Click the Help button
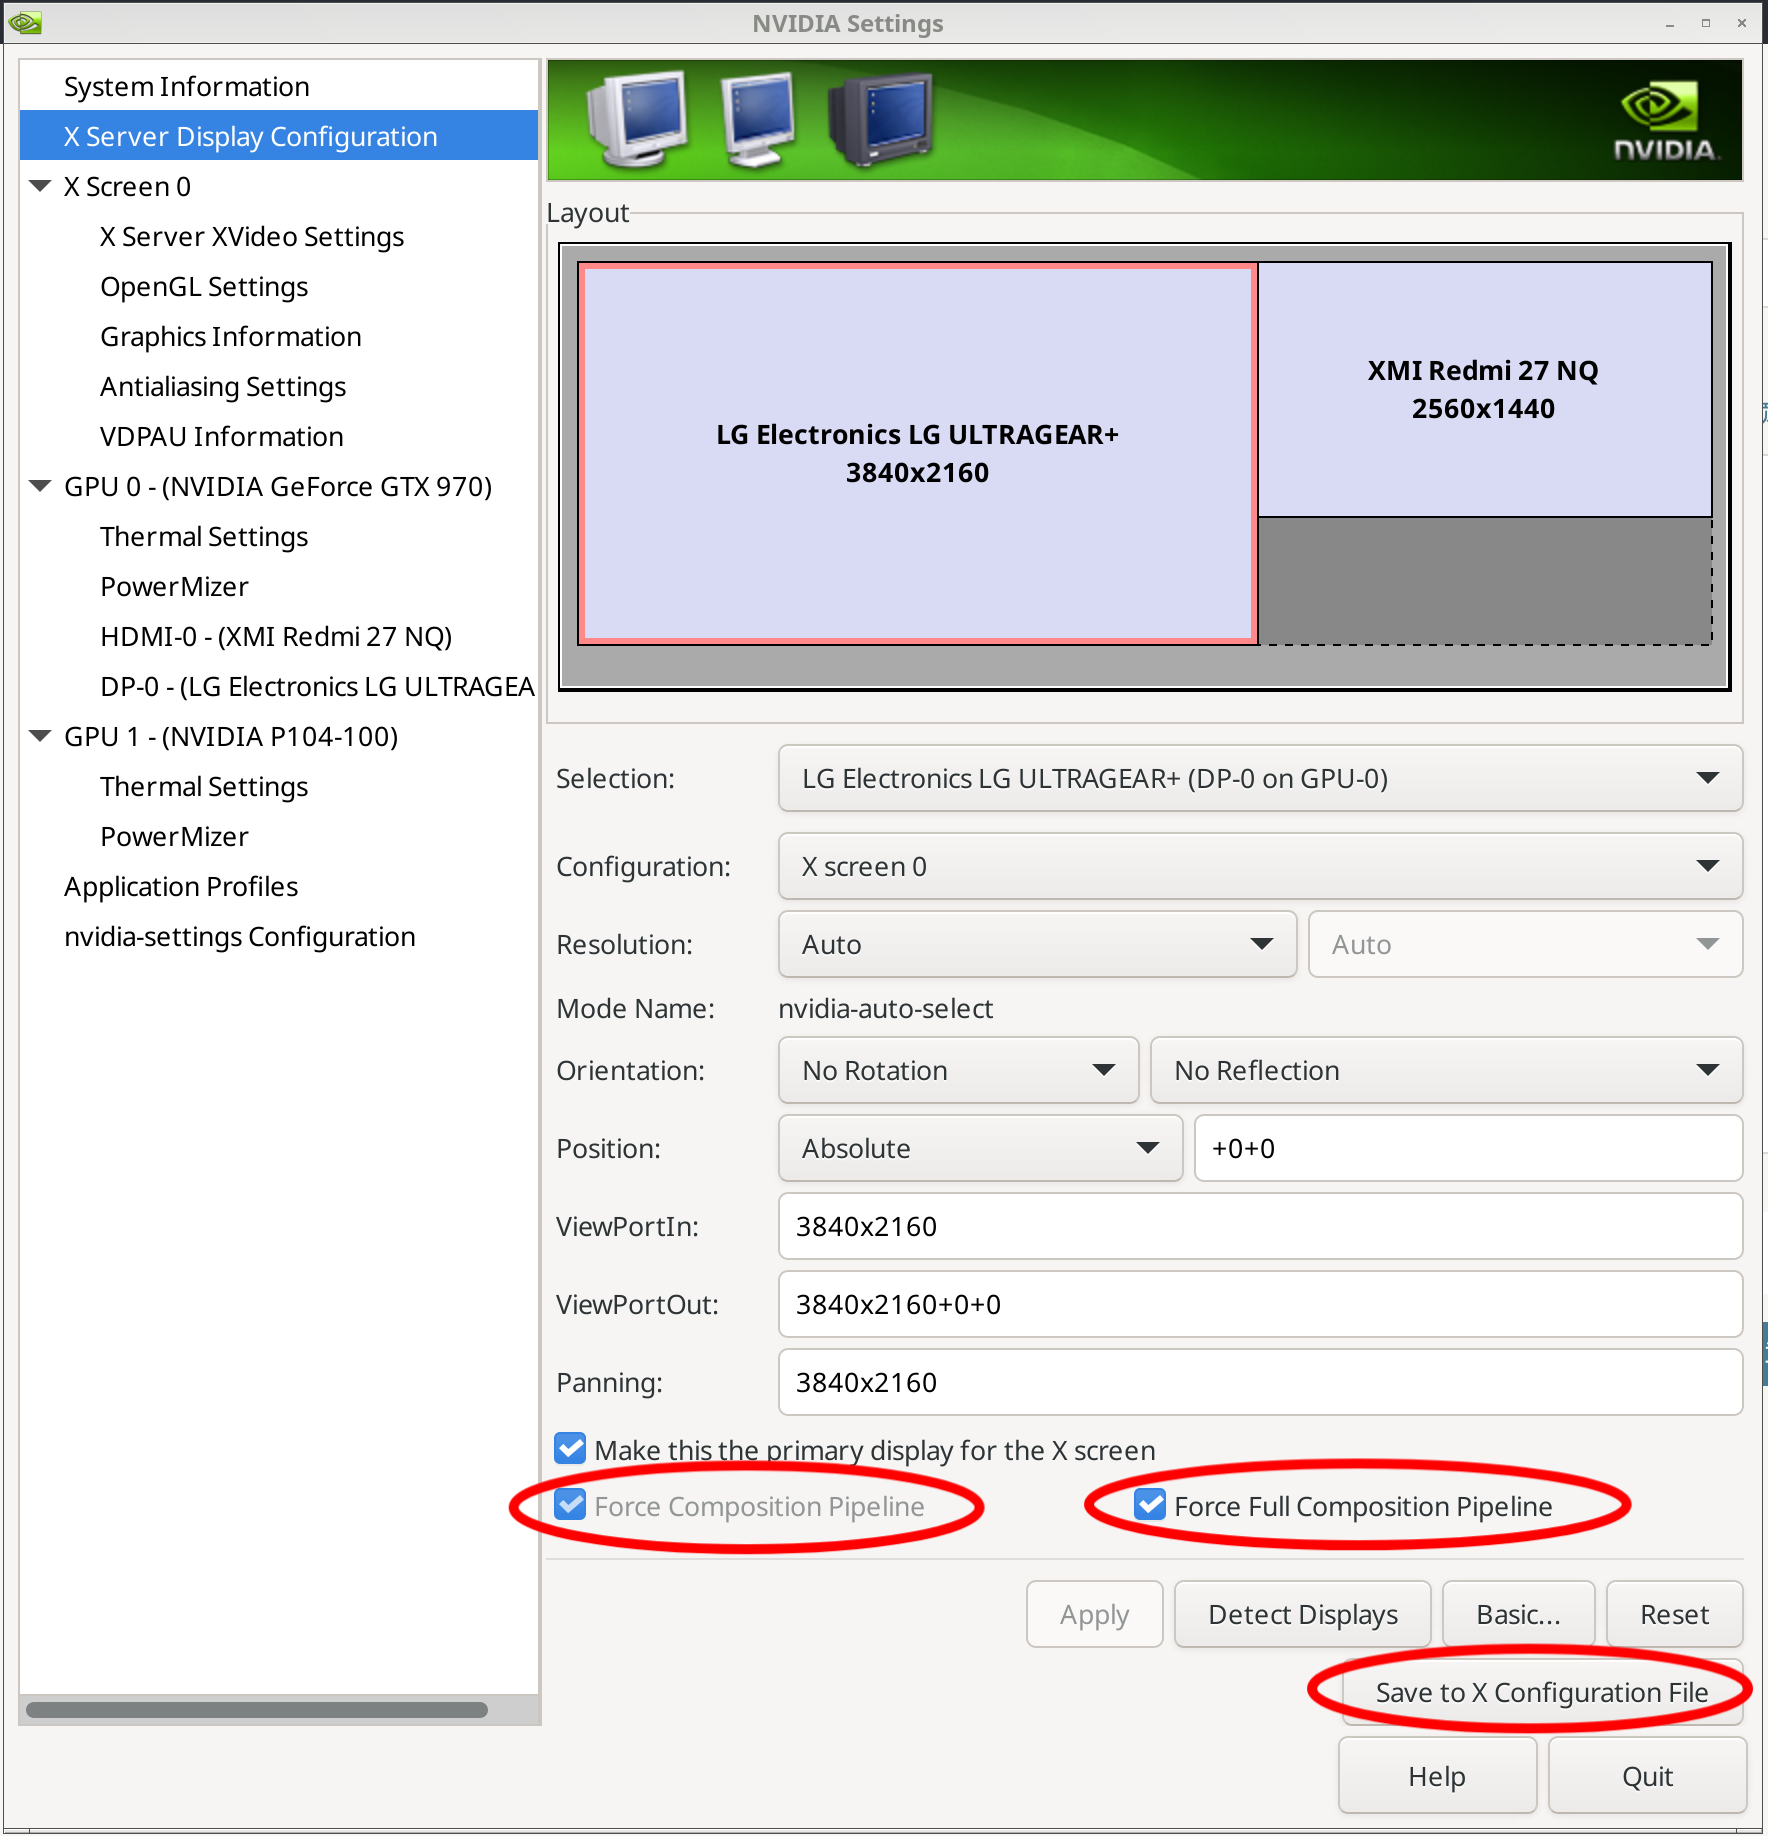The height and width of the screenshot is (1836, 1768). tap(1437, 1776)
